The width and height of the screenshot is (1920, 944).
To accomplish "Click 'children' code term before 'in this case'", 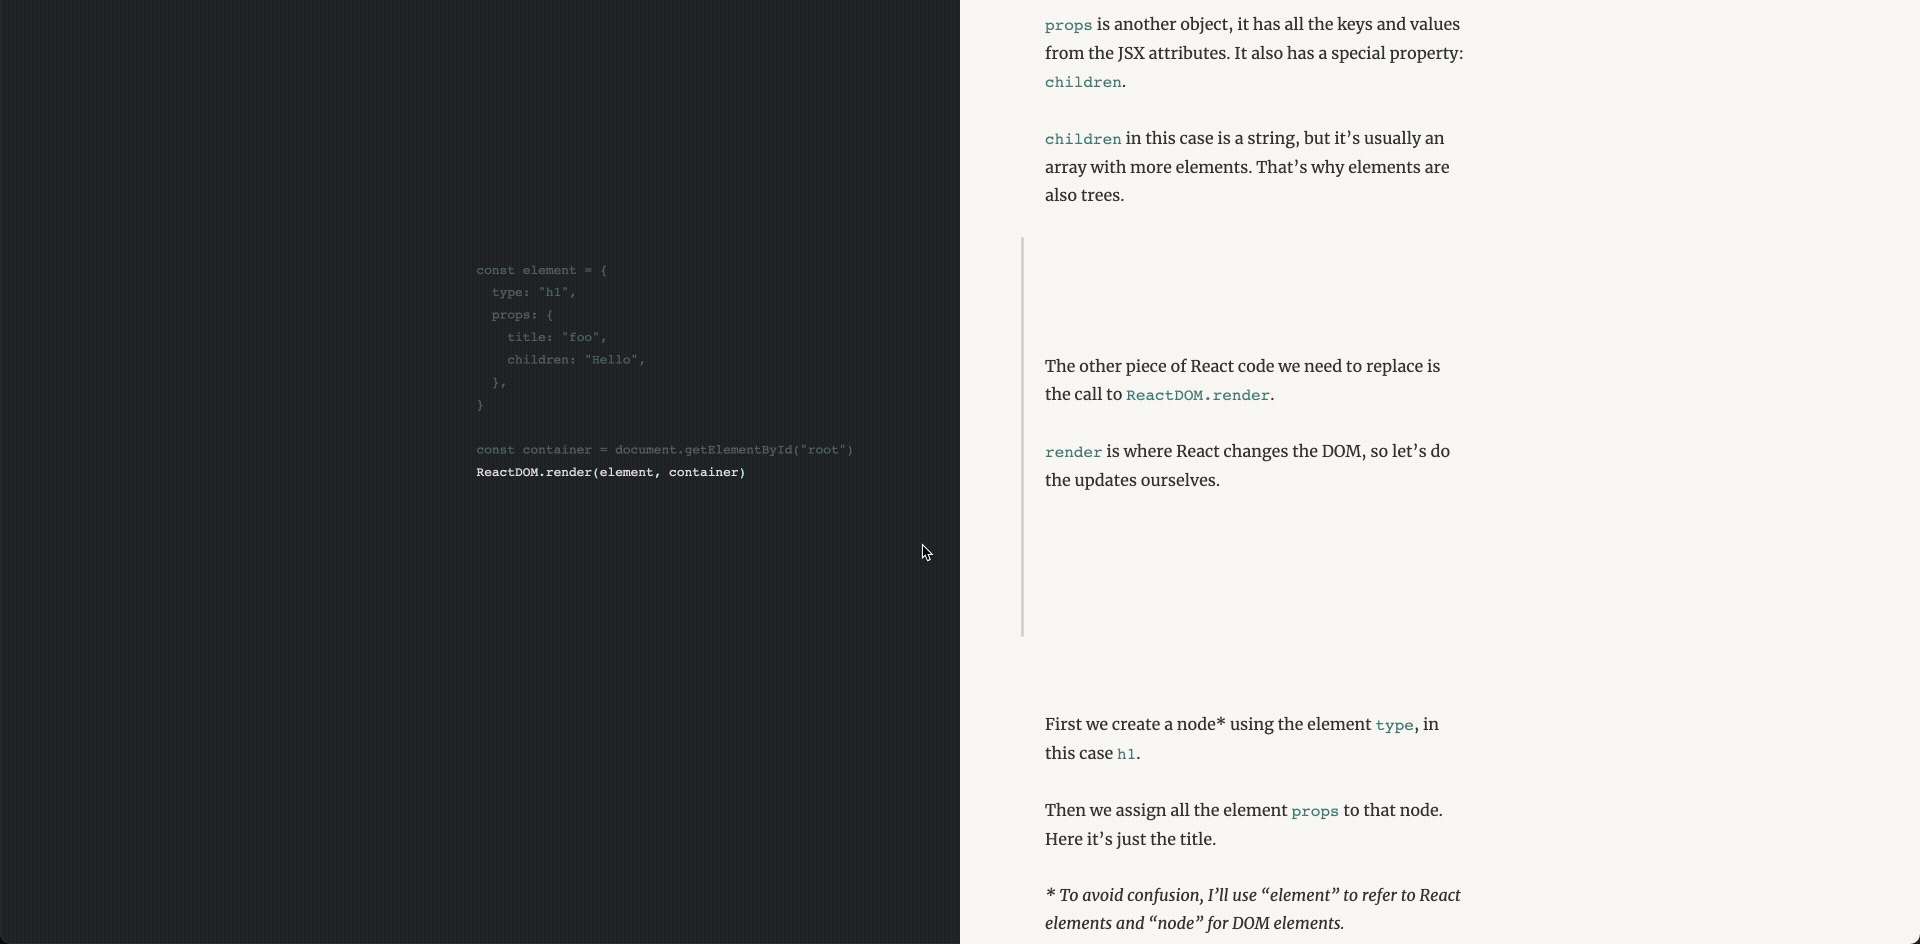I will pos(1083,139).
